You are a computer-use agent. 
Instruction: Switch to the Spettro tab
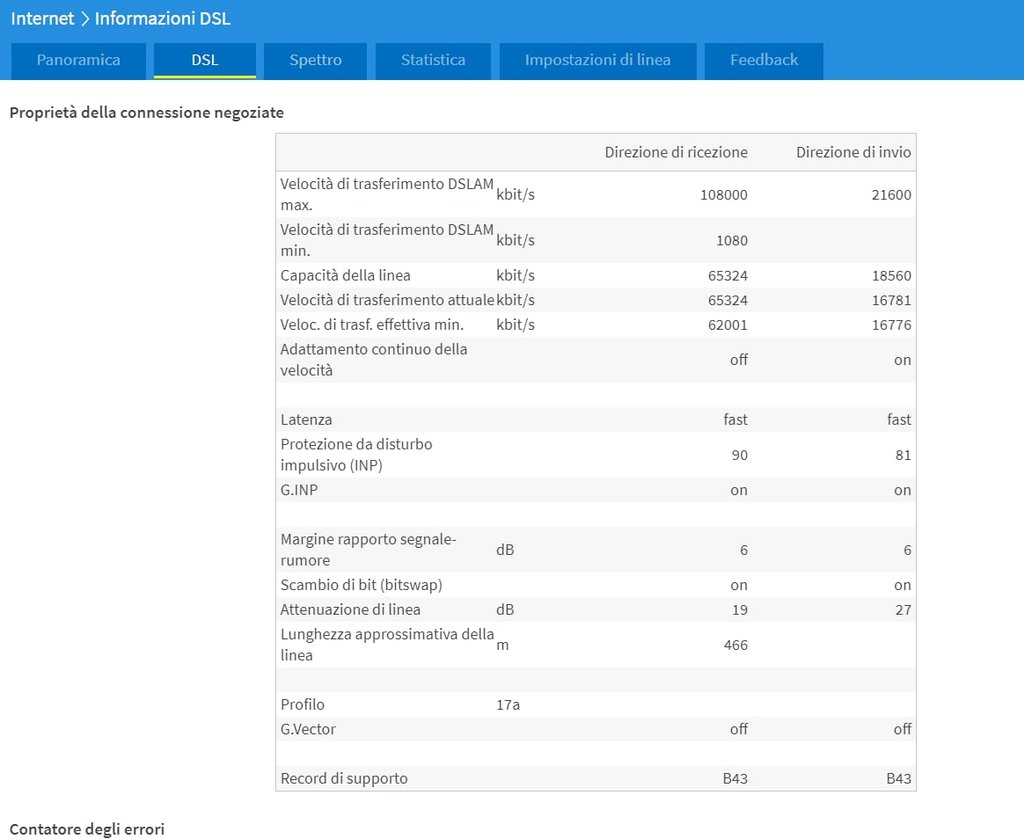[315, 60]
